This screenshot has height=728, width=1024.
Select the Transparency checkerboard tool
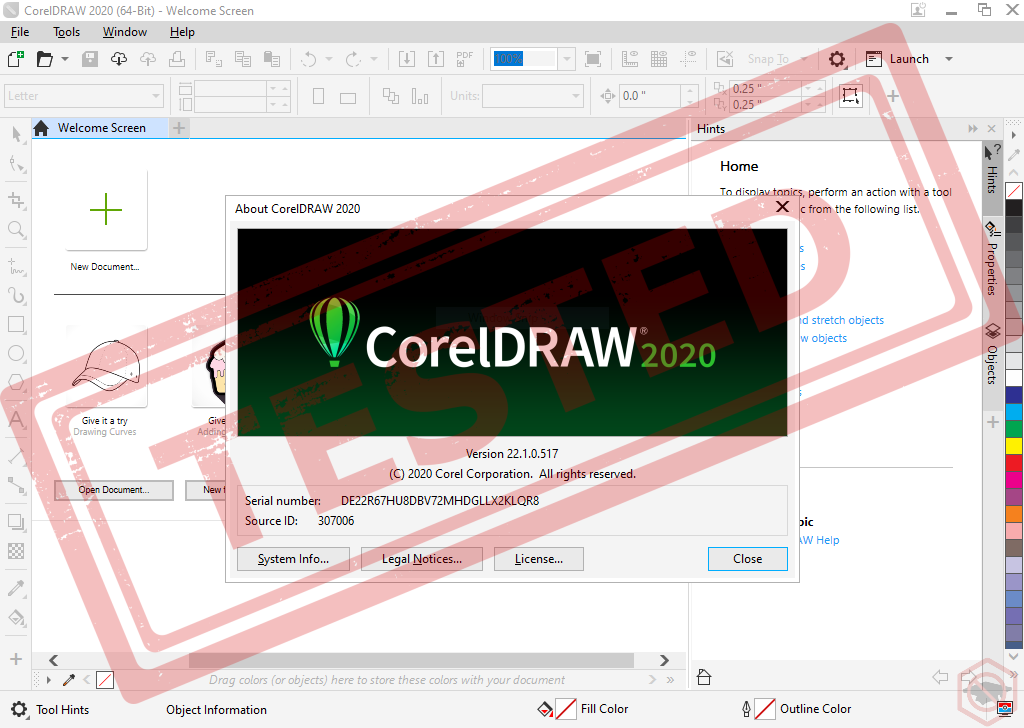coord(16,551)
